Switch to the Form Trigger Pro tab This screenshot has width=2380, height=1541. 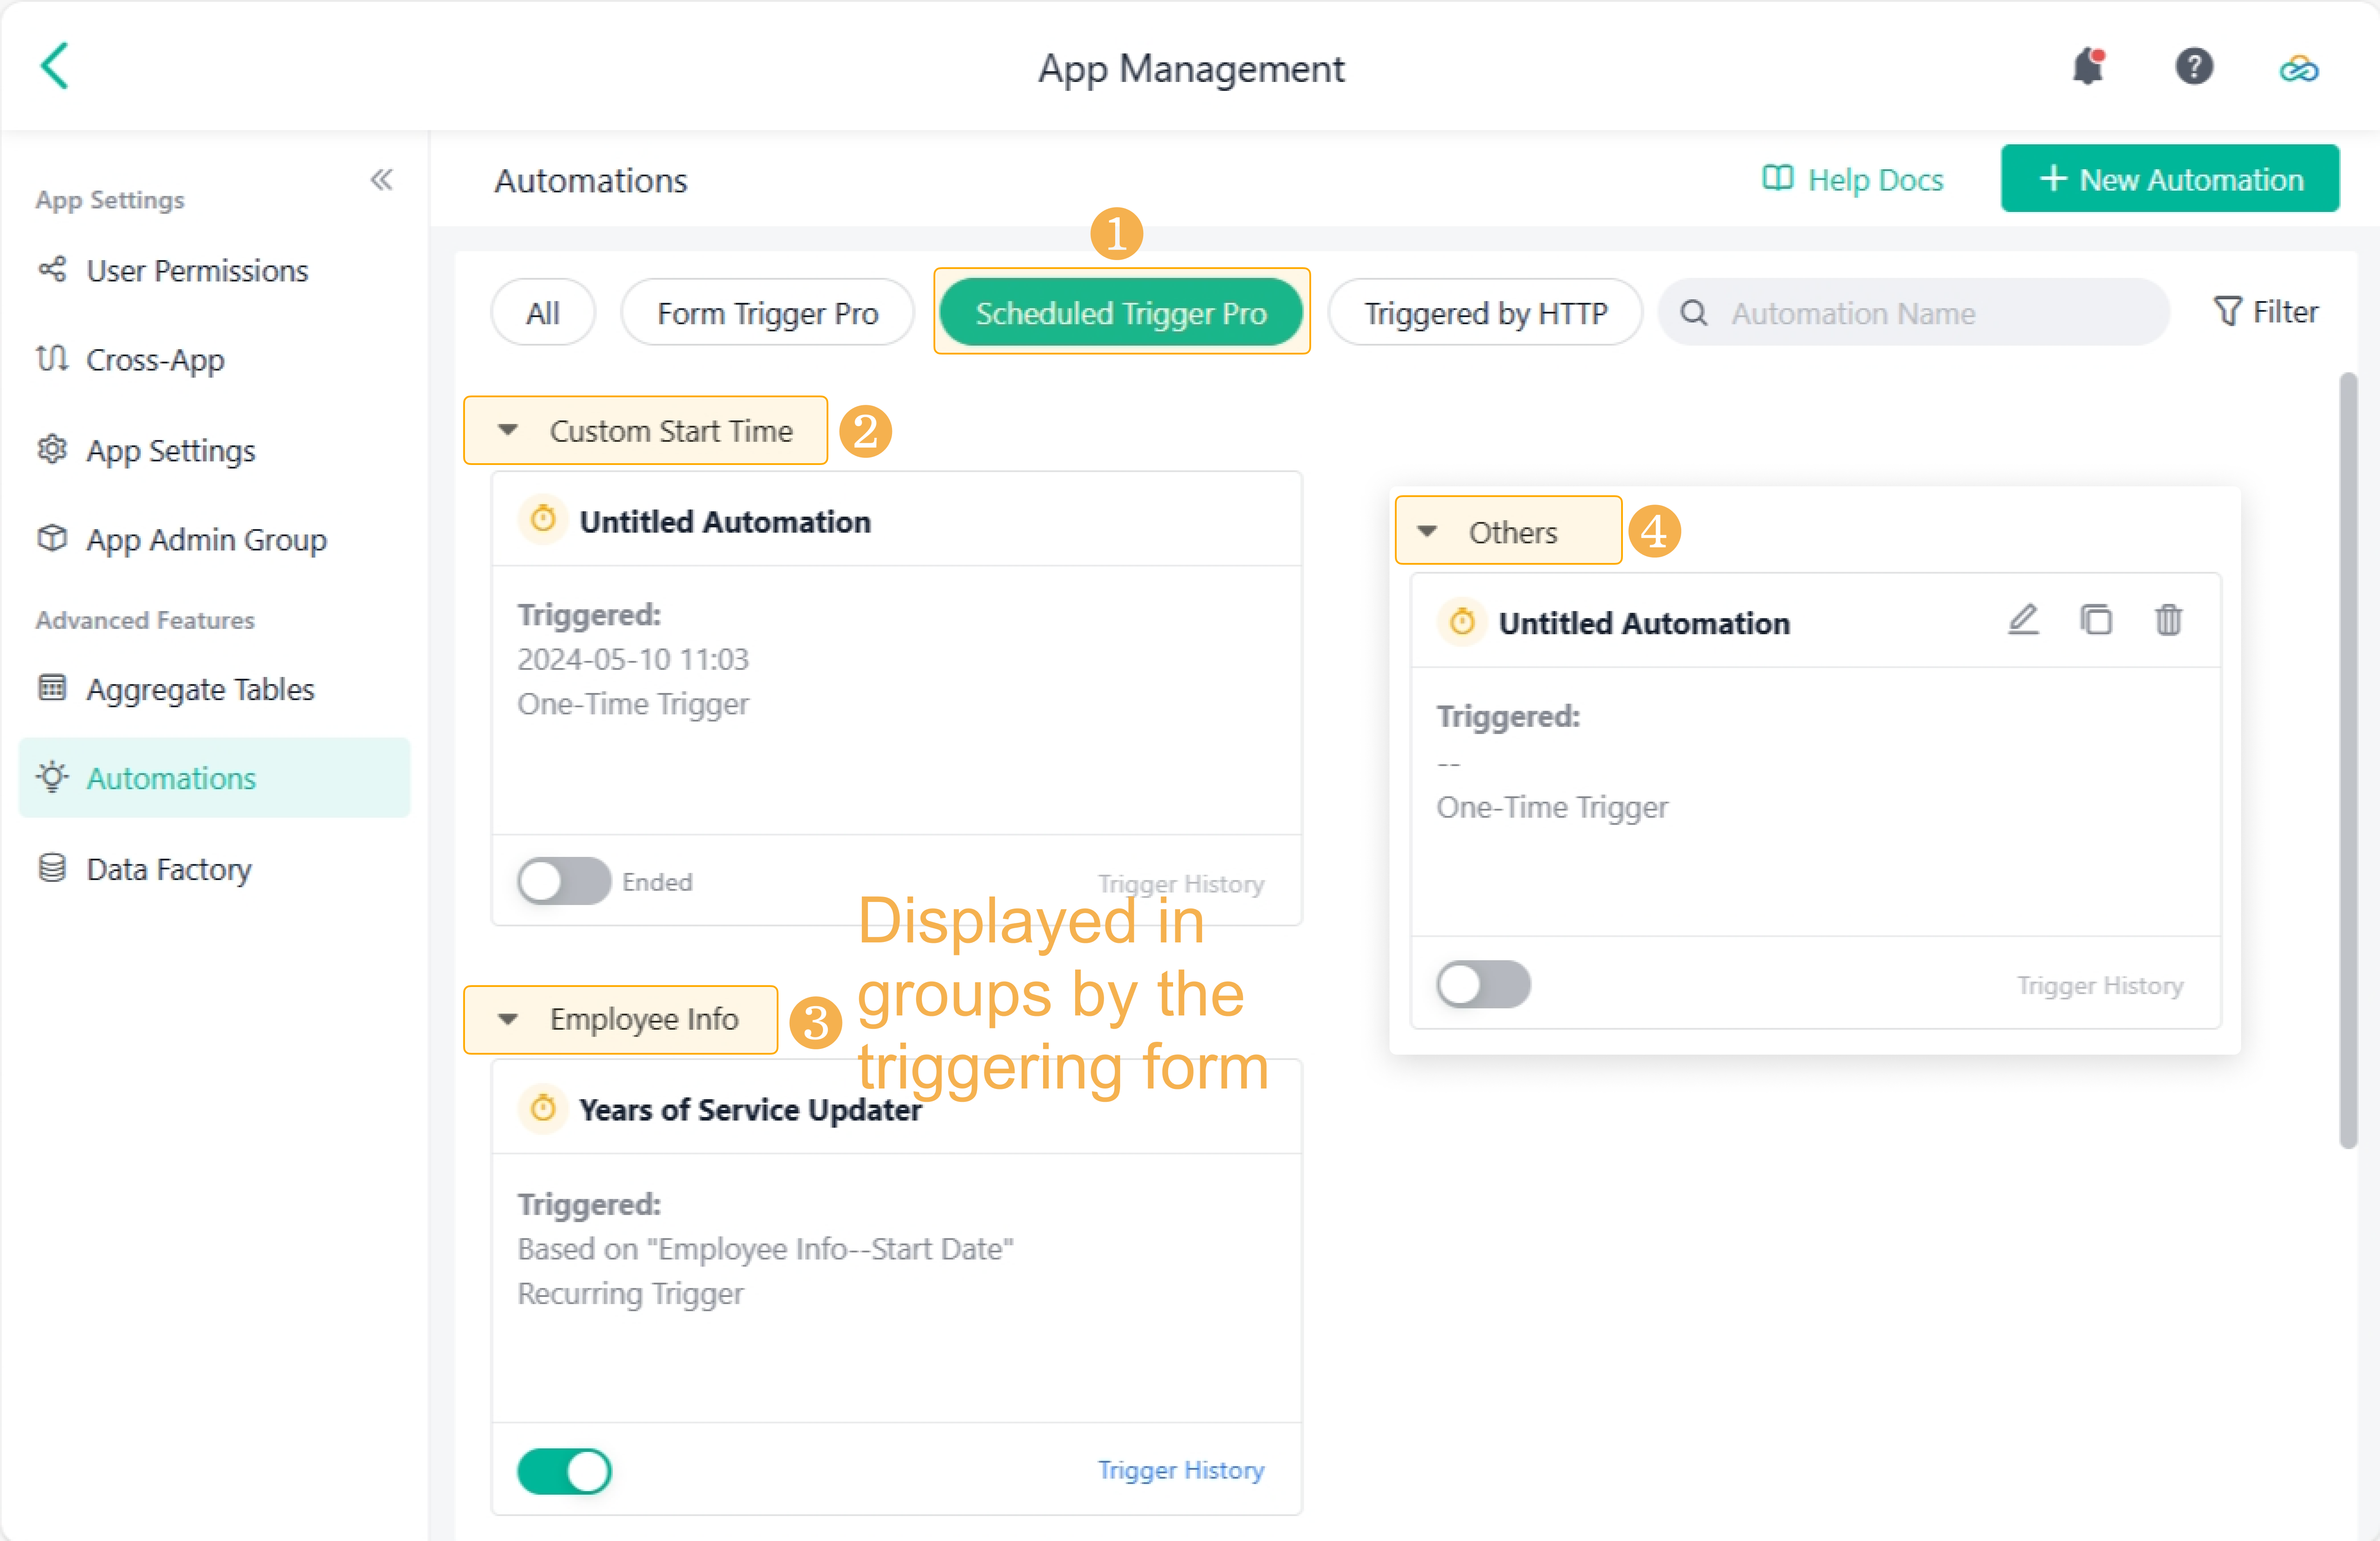[x=767, y=313]
